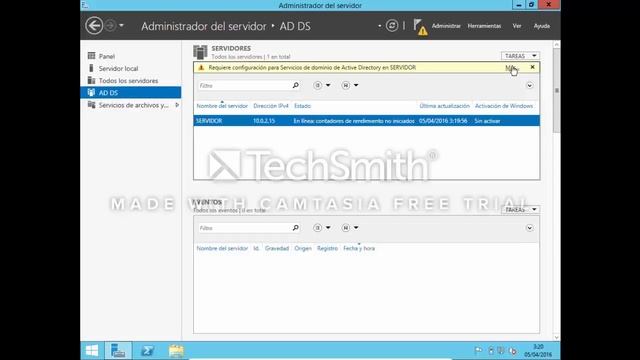Select the SERVIDOR row
The image size is (640, 360).
click(367, 121)
